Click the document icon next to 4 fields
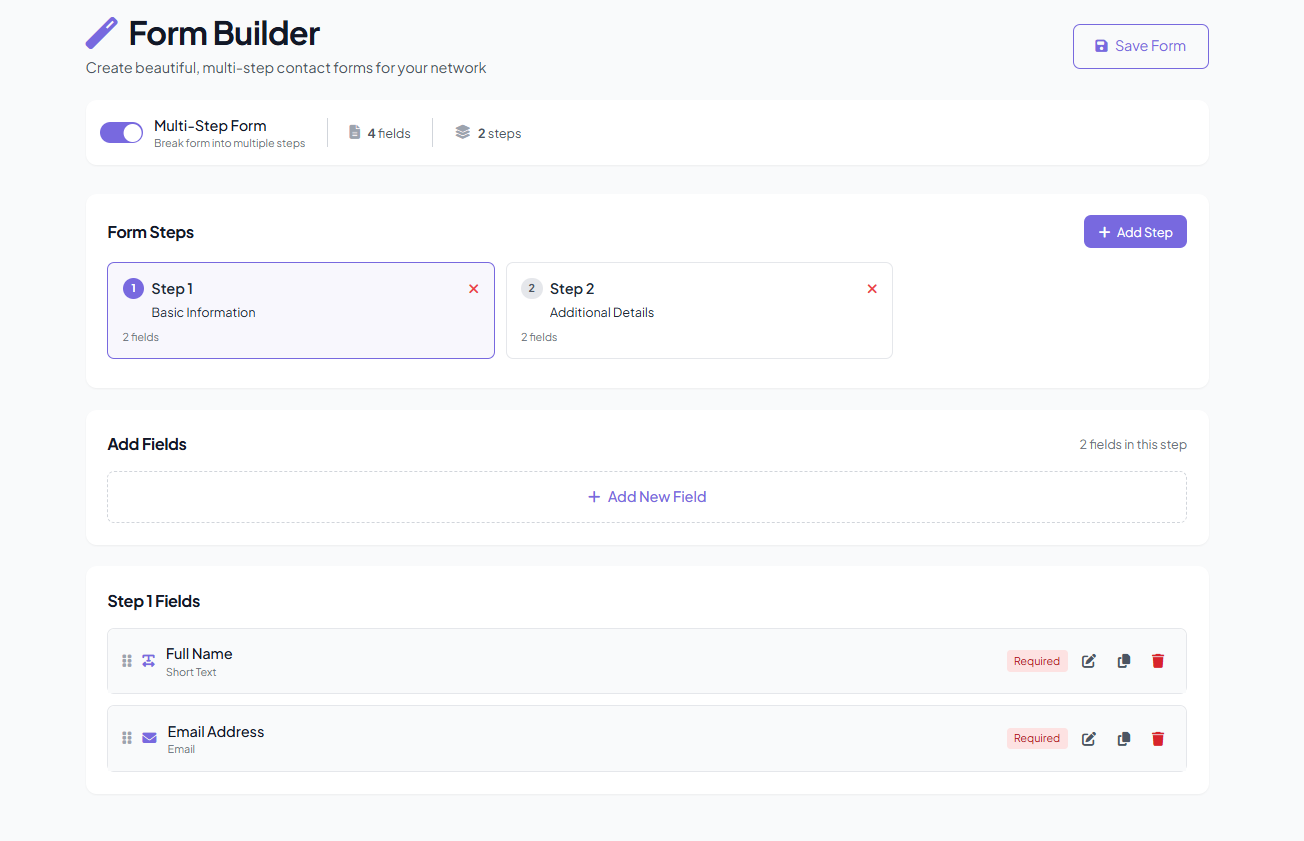1304x841 pixels. pyautogui.click(x=354, y=131)
